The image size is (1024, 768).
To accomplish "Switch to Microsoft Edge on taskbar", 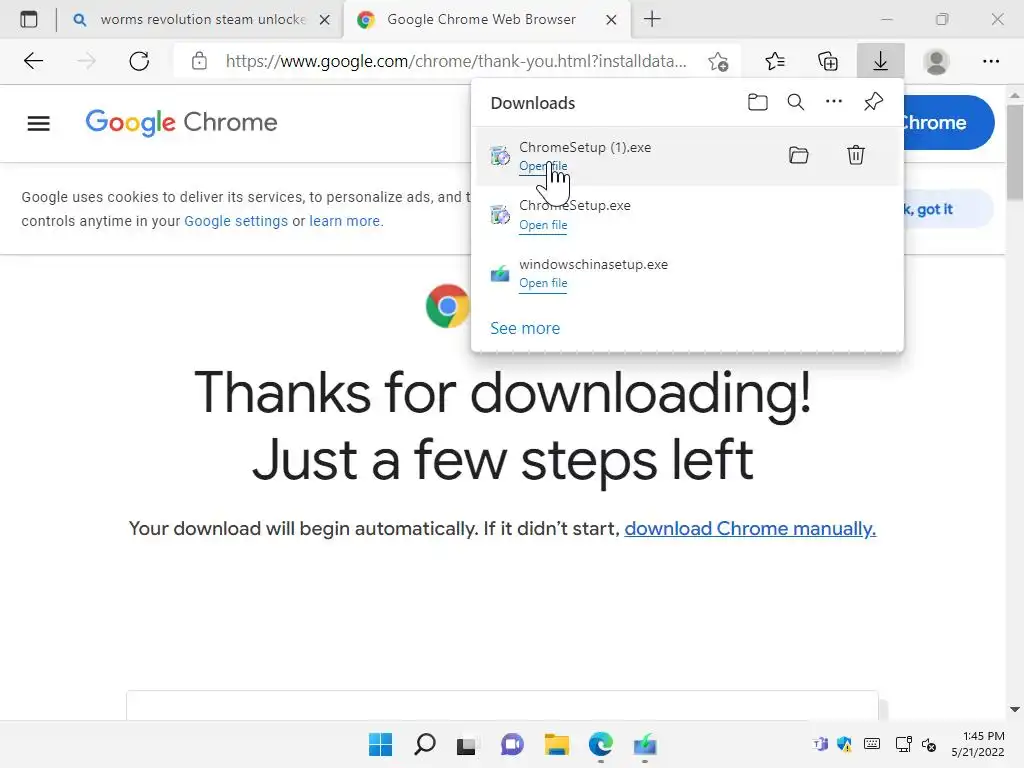I will pos(600,744).
